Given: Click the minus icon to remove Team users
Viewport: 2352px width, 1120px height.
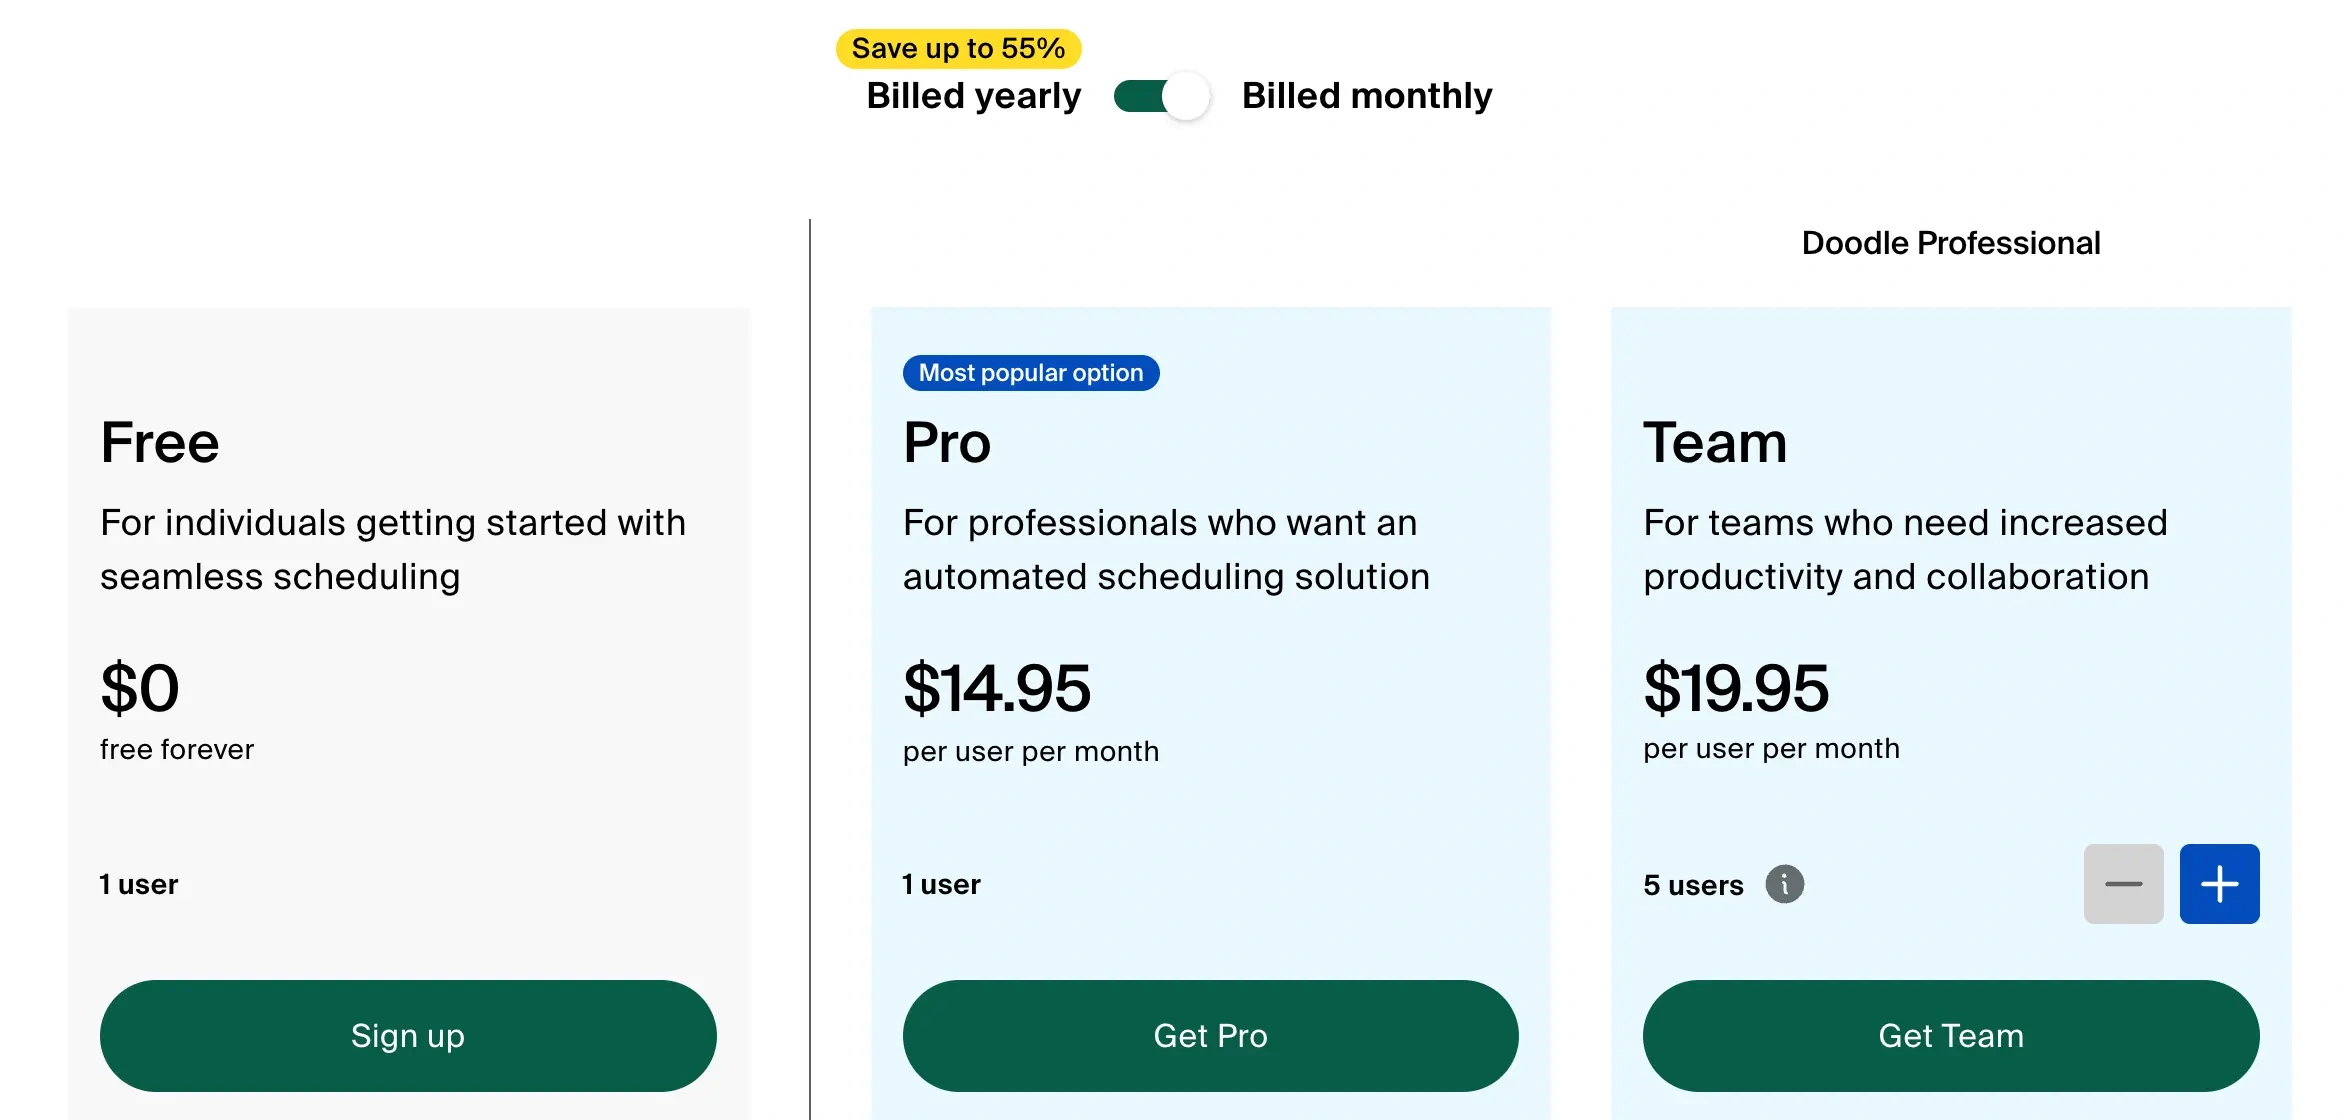Looking at the screenshot, I should [x=2124, y=883].
